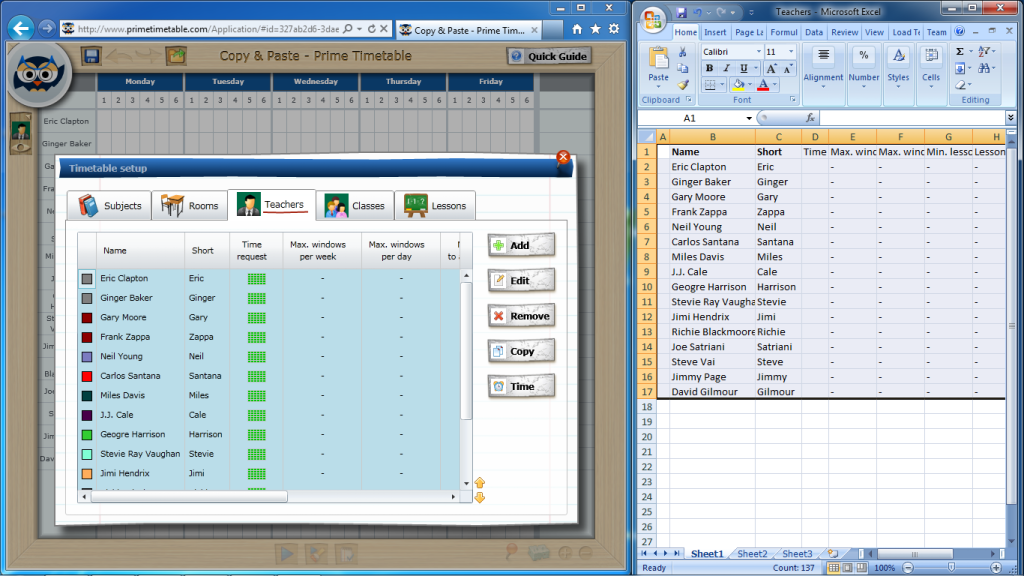Save the workbook from Excel quick access toolbar
The image size is (1024, 576).
682,12
